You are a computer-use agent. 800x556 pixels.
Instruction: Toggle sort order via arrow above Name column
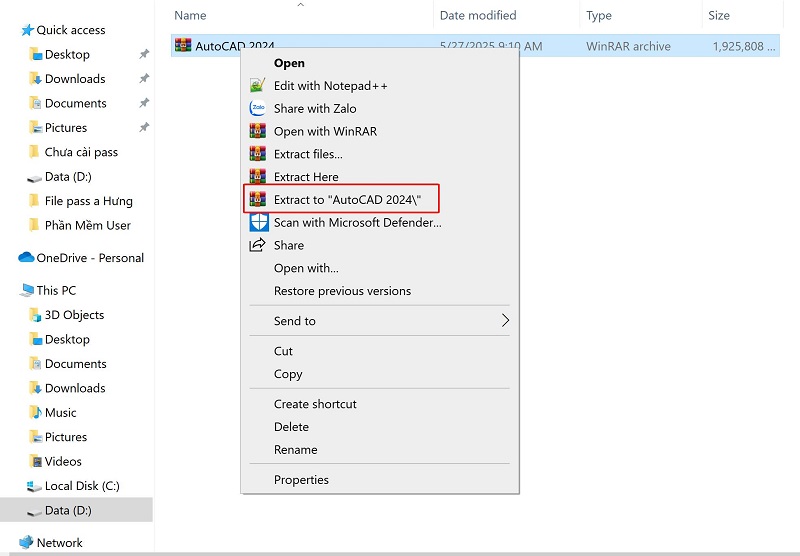tap(301, 5)
